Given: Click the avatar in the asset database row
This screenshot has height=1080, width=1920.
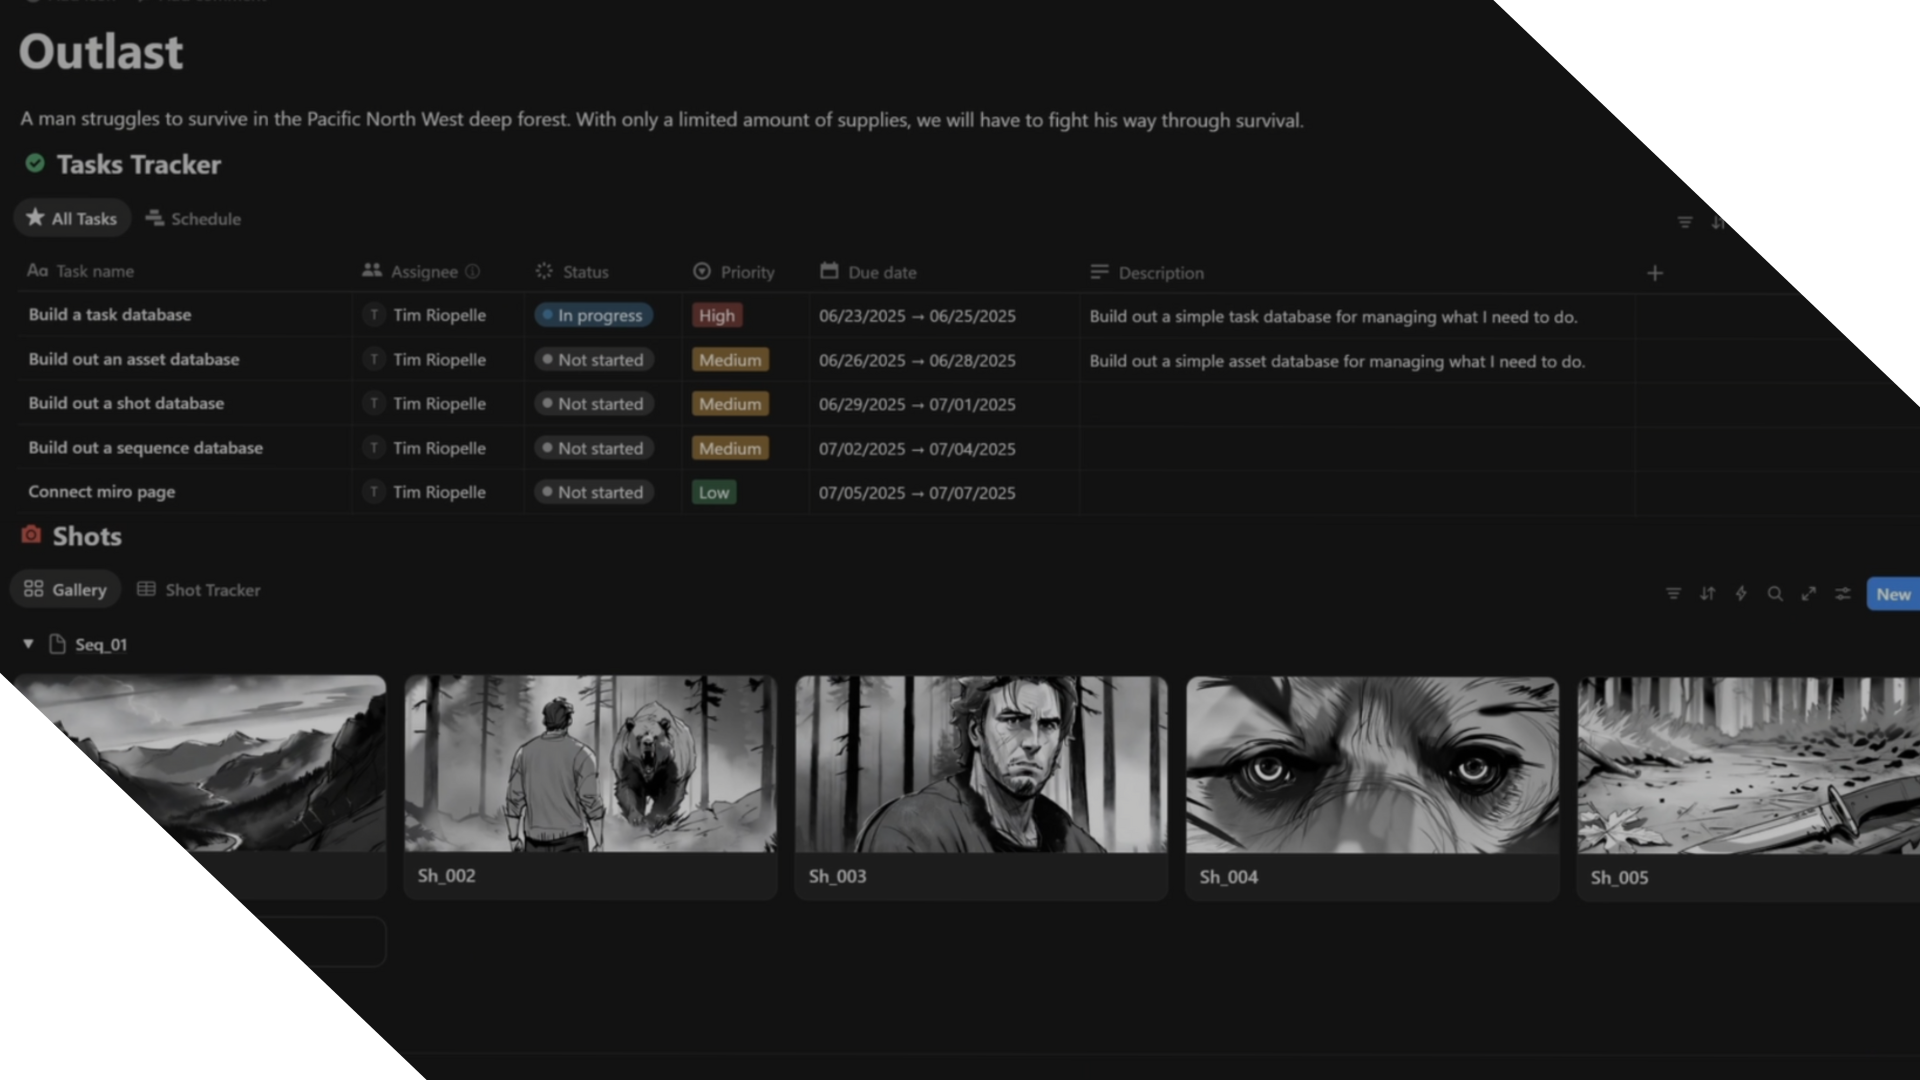Looking at the screenshot, I should 374,359.
